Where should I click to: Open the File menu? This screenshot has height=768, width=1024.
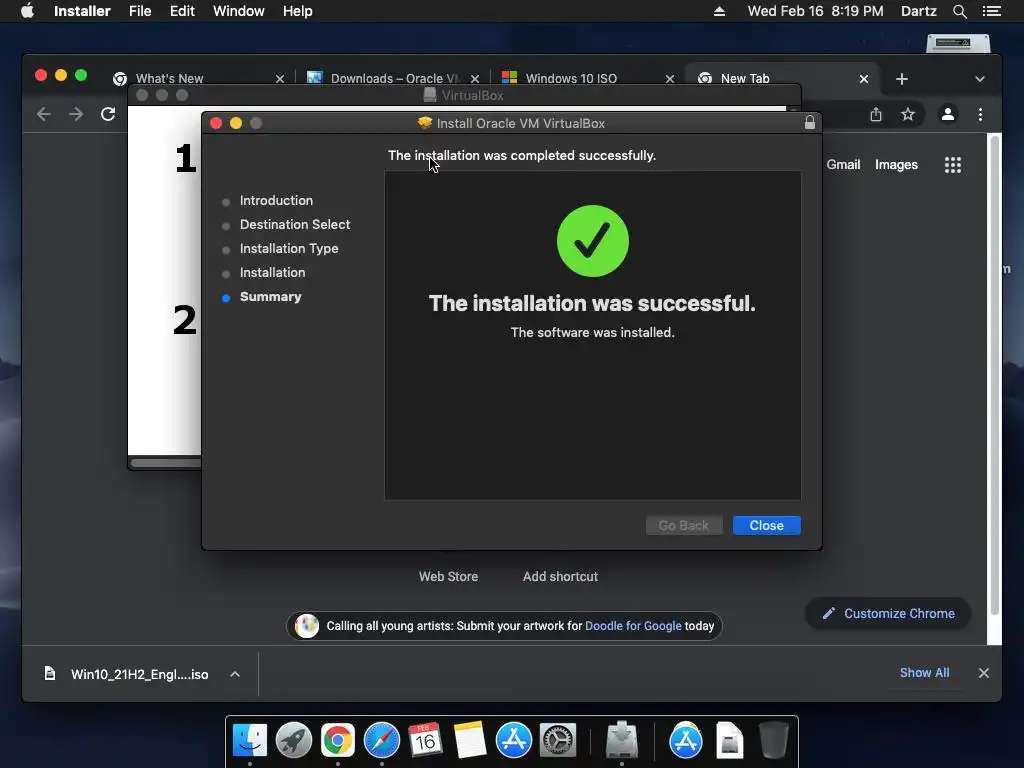click(140, 11)
